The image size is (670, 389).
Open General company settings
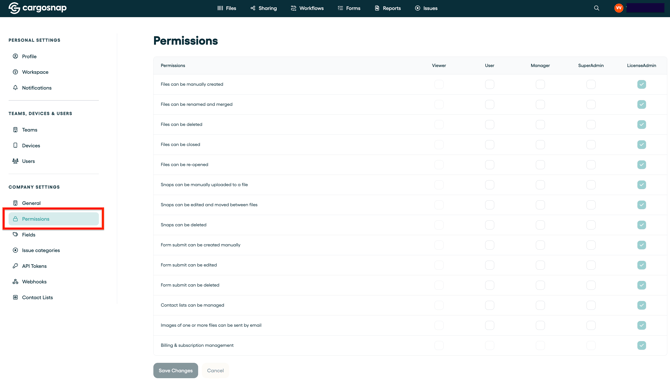[31, 203]
